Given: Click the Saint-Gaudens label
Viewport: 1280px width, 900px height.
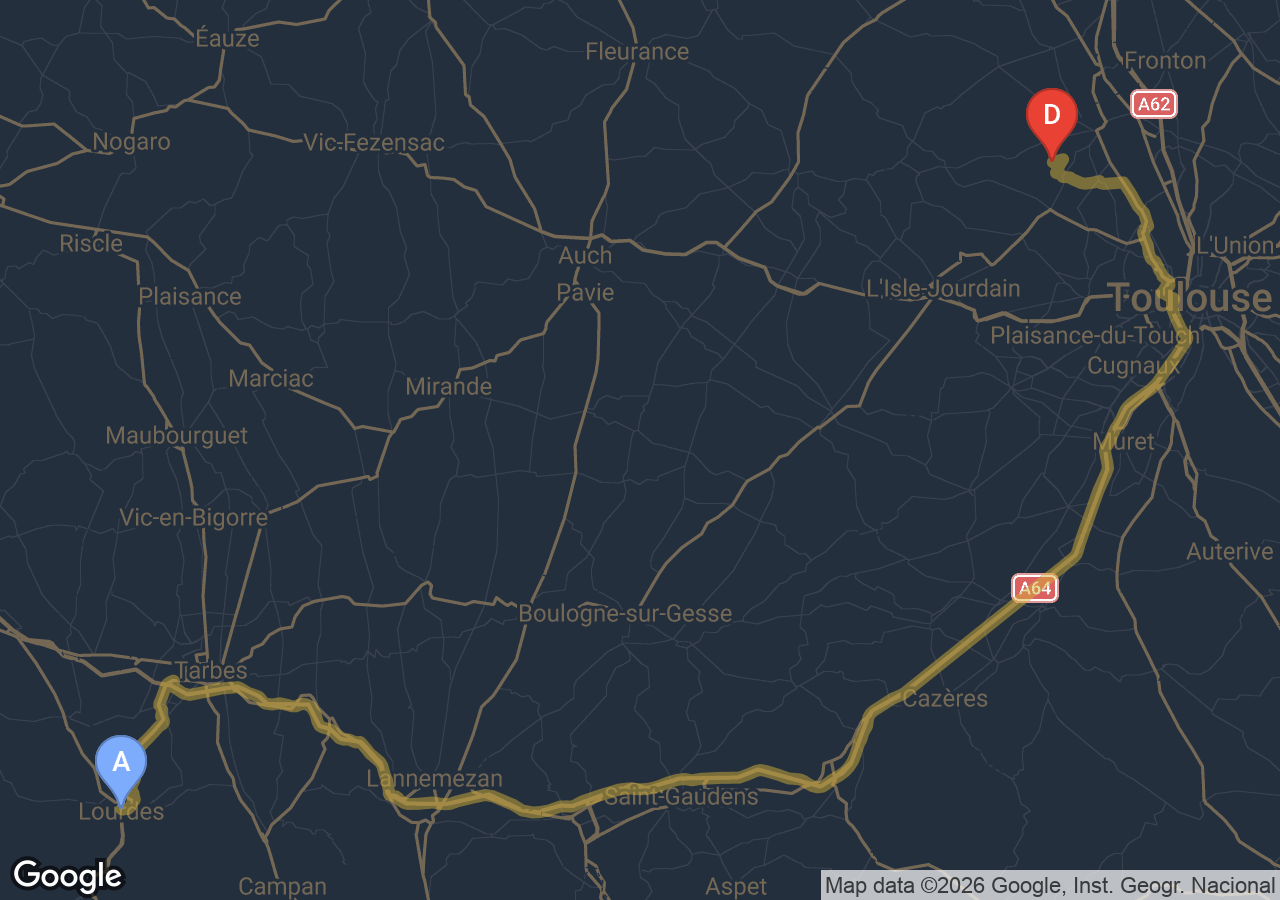Looking at the screenshot, I should coord(681,797).
